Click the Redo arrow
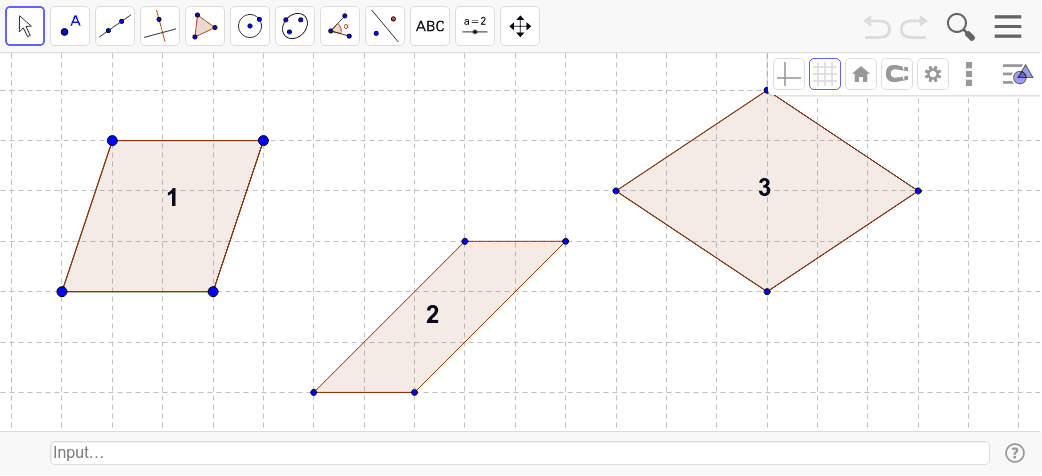This screenshot has width=1042, height=476. (914, 27)
